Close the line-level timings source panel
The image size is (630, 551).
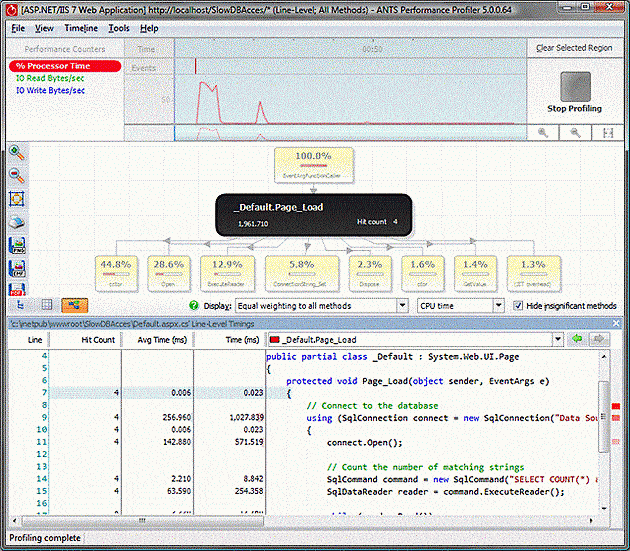coord(617,323)
